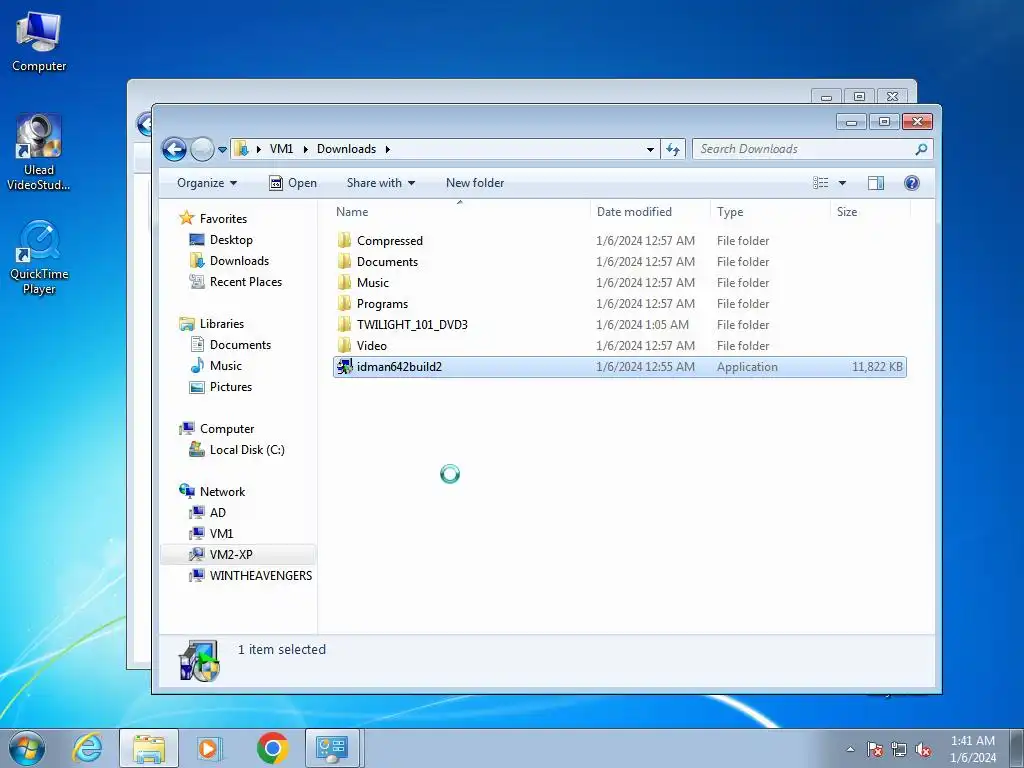1024x768 pixels.
Task: Expand the arrow after VM1 in address bar
Action: [x=305, y=150]
